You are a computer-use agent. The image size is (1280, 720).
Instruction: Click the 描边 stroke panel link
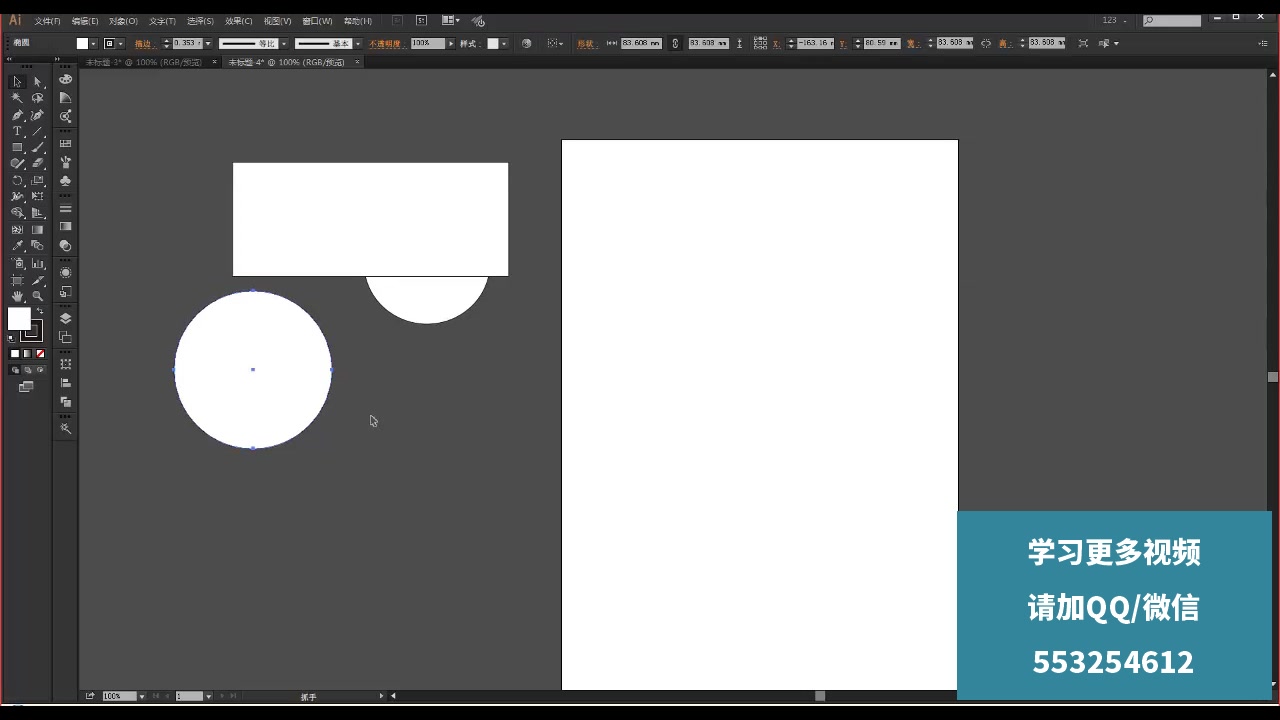coord(143,44)
